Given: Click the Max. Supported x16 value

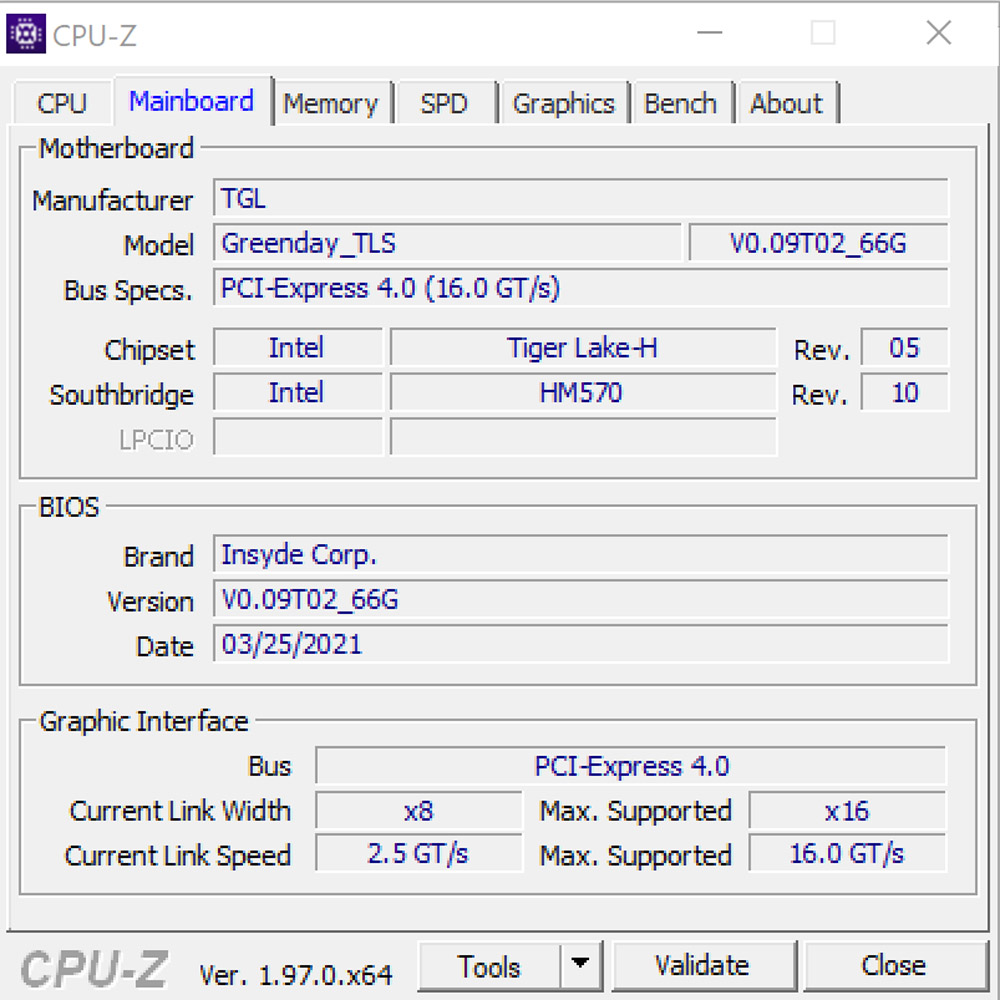Looking at the screenshot, I should 847,811.
